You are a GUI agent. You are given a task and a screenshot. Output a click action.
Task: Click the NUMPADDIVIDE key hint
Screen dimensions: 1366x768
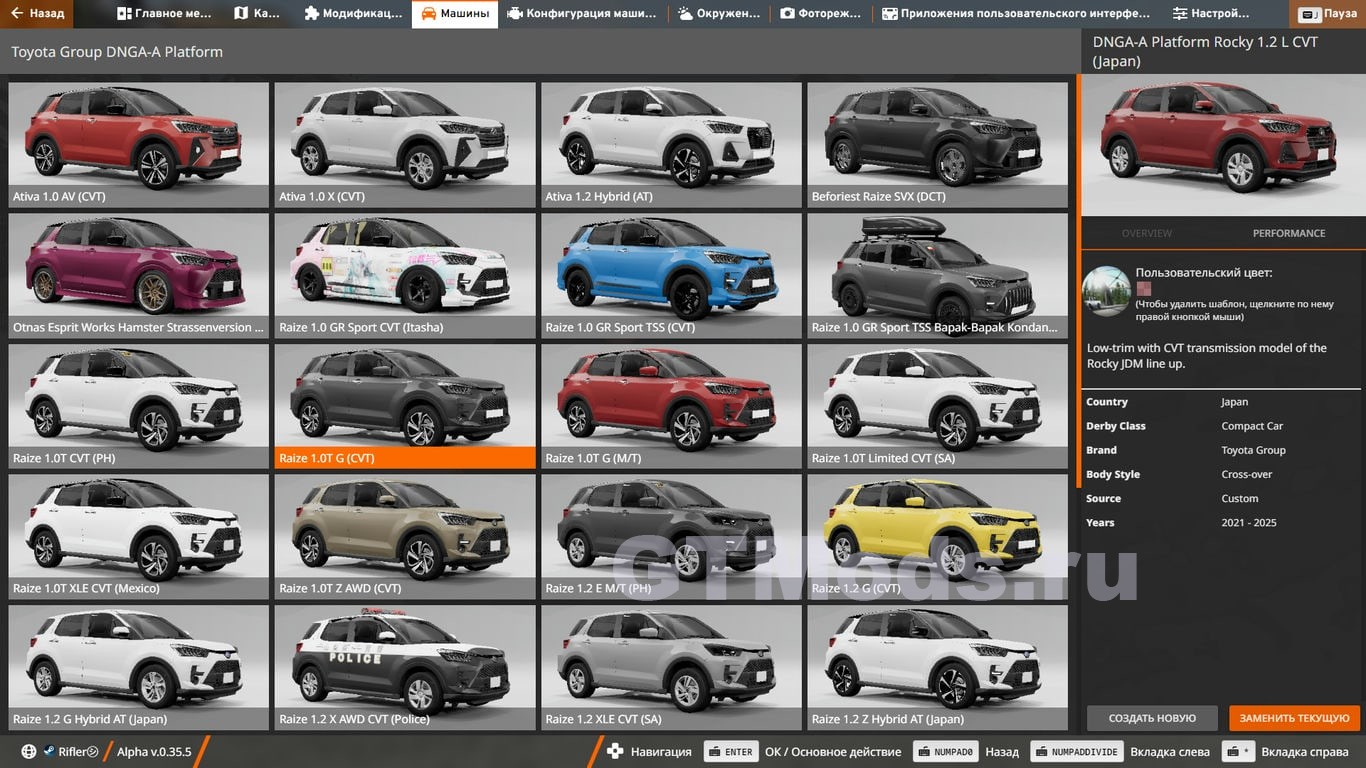point(1077,752)
